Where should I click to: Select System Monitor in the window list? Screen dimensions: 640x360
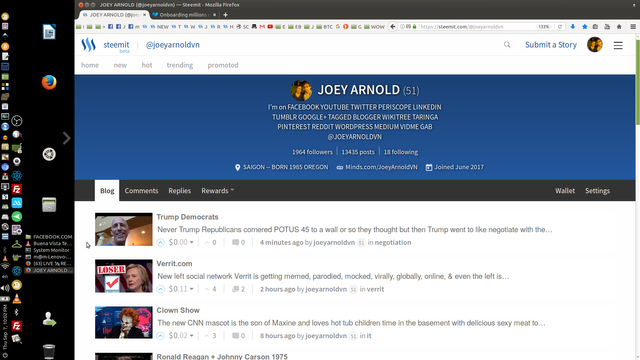[x=48, y=250]
